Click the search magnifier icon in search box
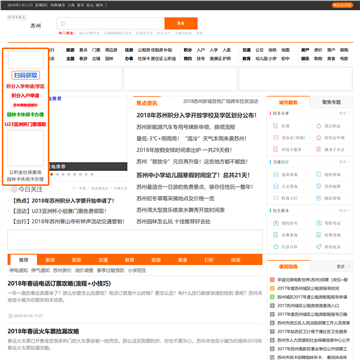Viewport: 360px width, 360px height. 63,24
